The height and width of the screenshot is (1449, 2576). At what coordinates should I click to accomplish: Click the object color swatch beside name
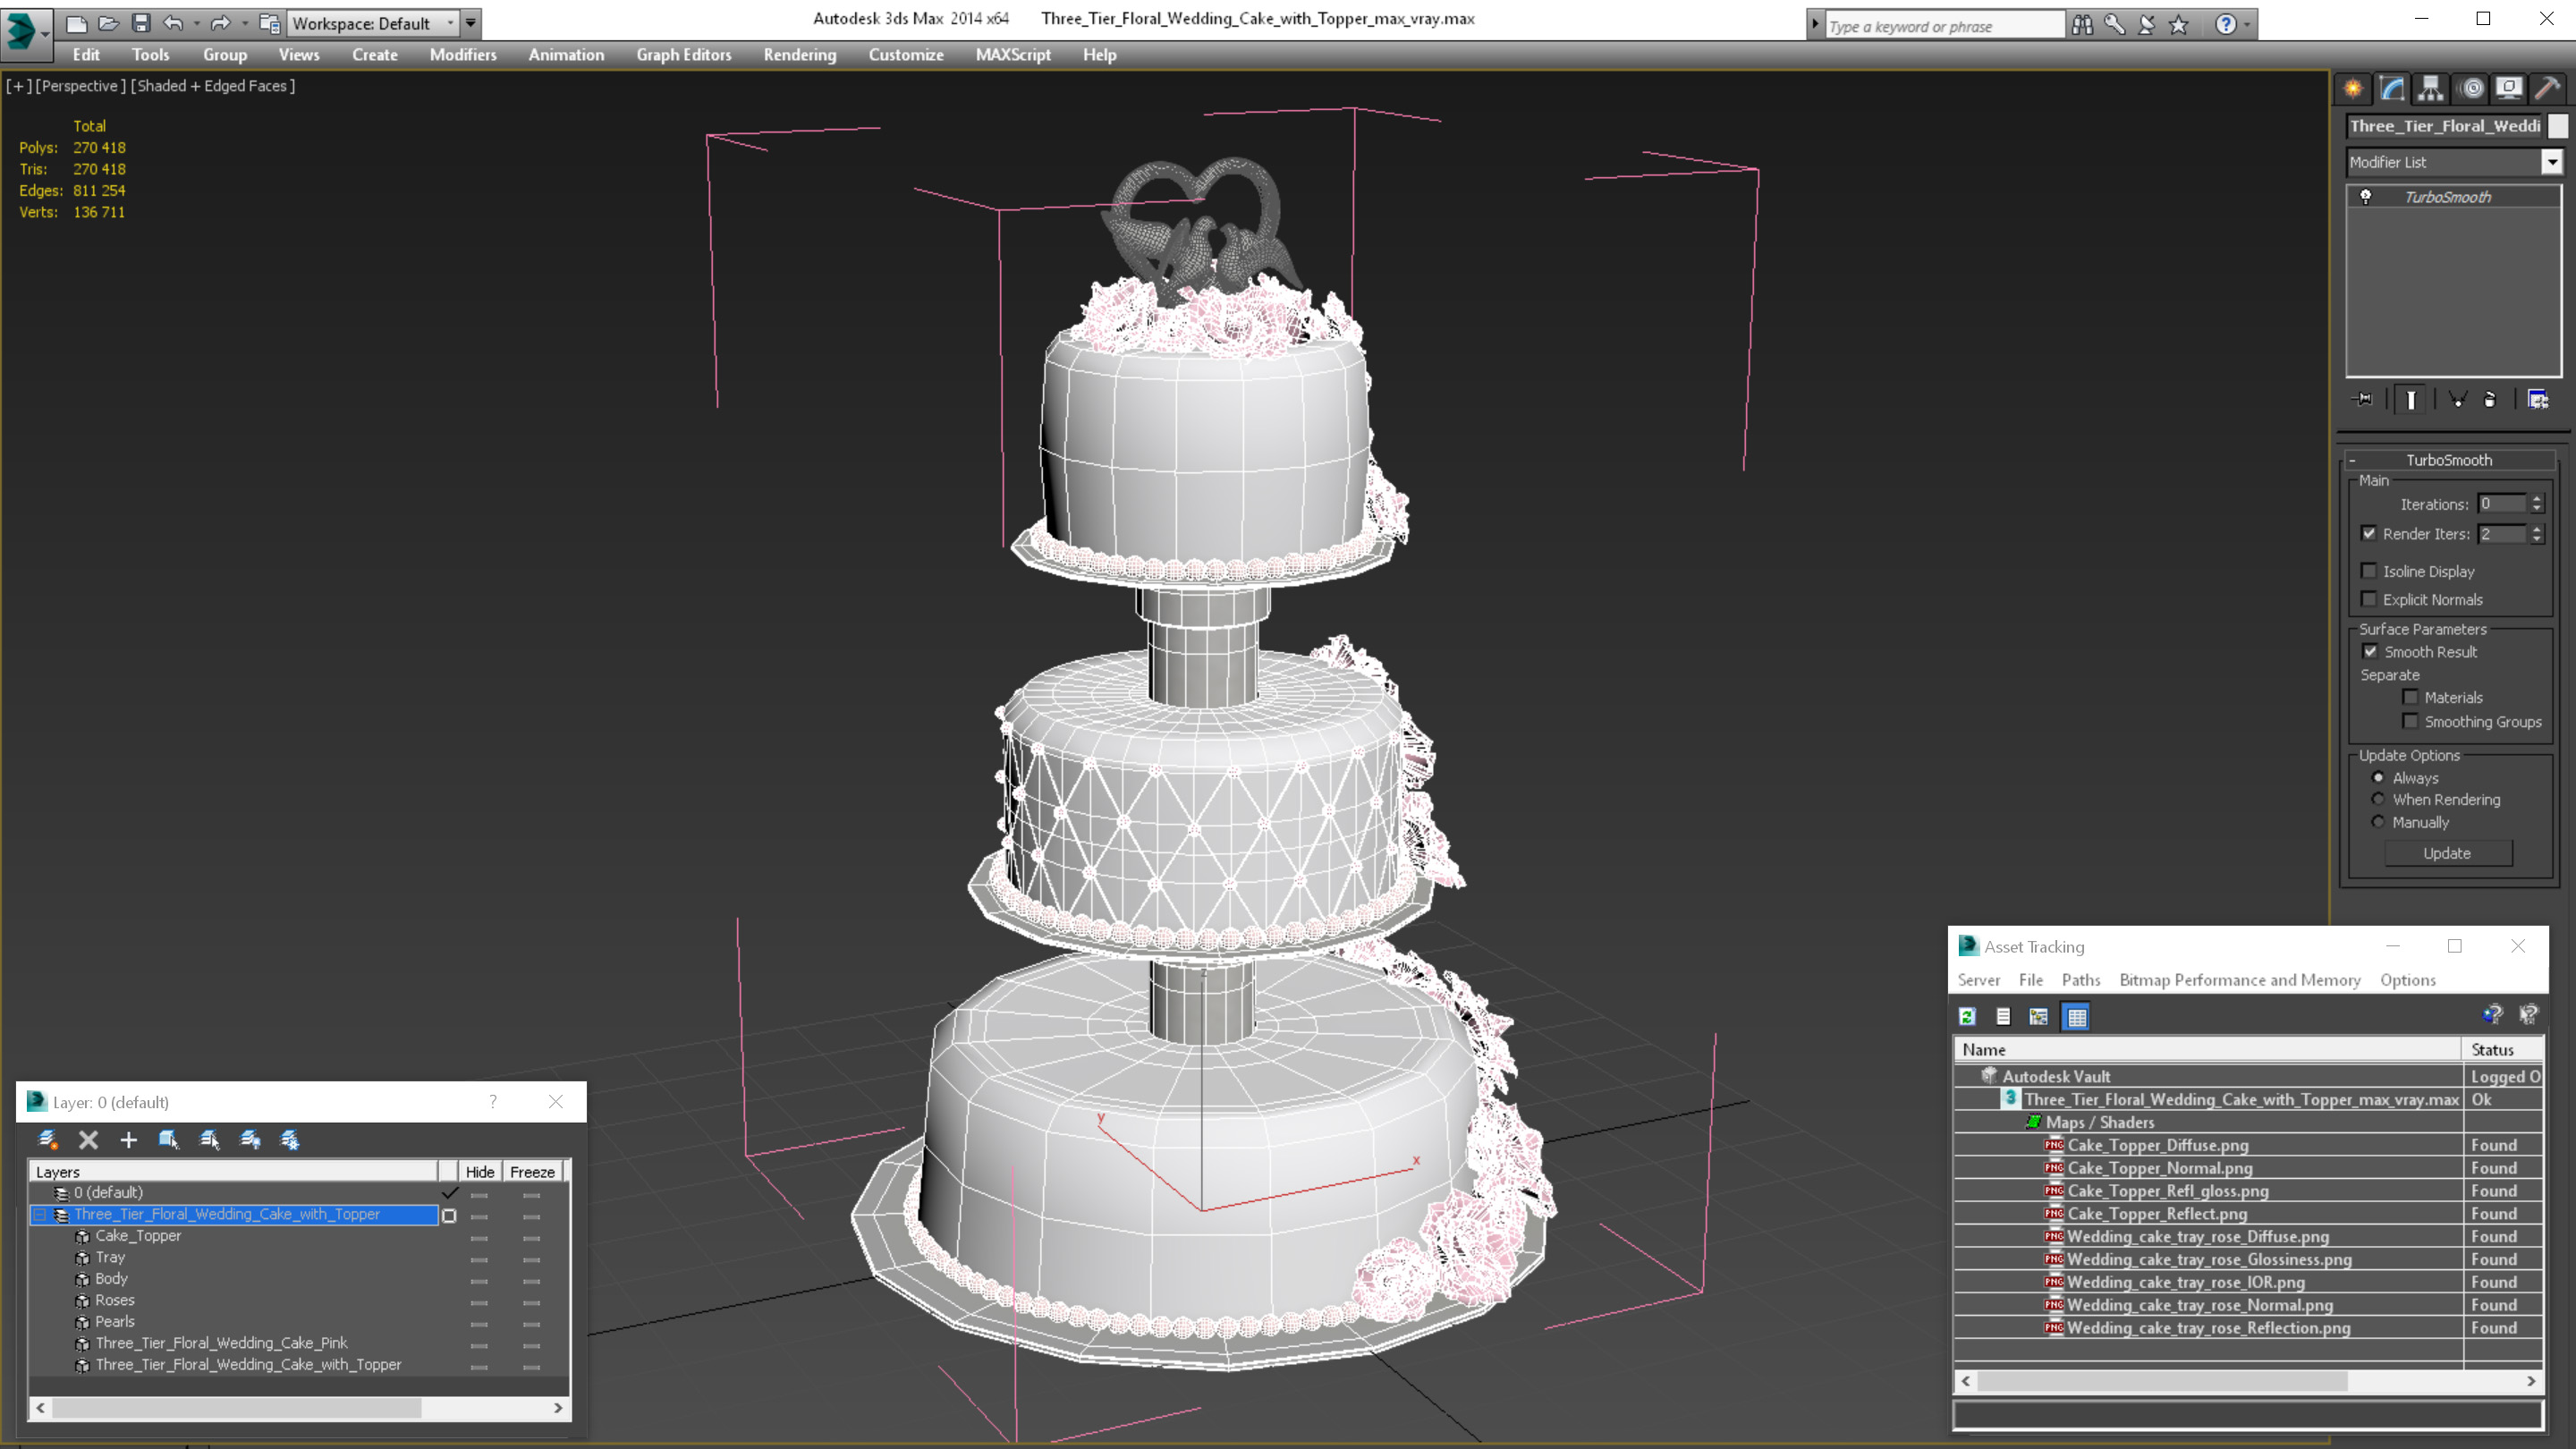tap(2557, 126)
